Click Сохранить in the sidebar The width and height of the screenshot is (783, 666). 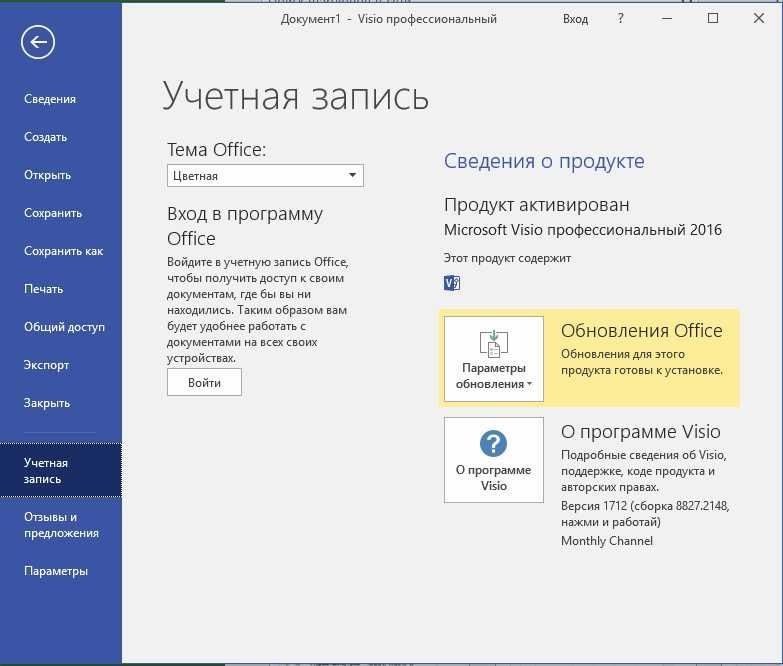(53, 213)
